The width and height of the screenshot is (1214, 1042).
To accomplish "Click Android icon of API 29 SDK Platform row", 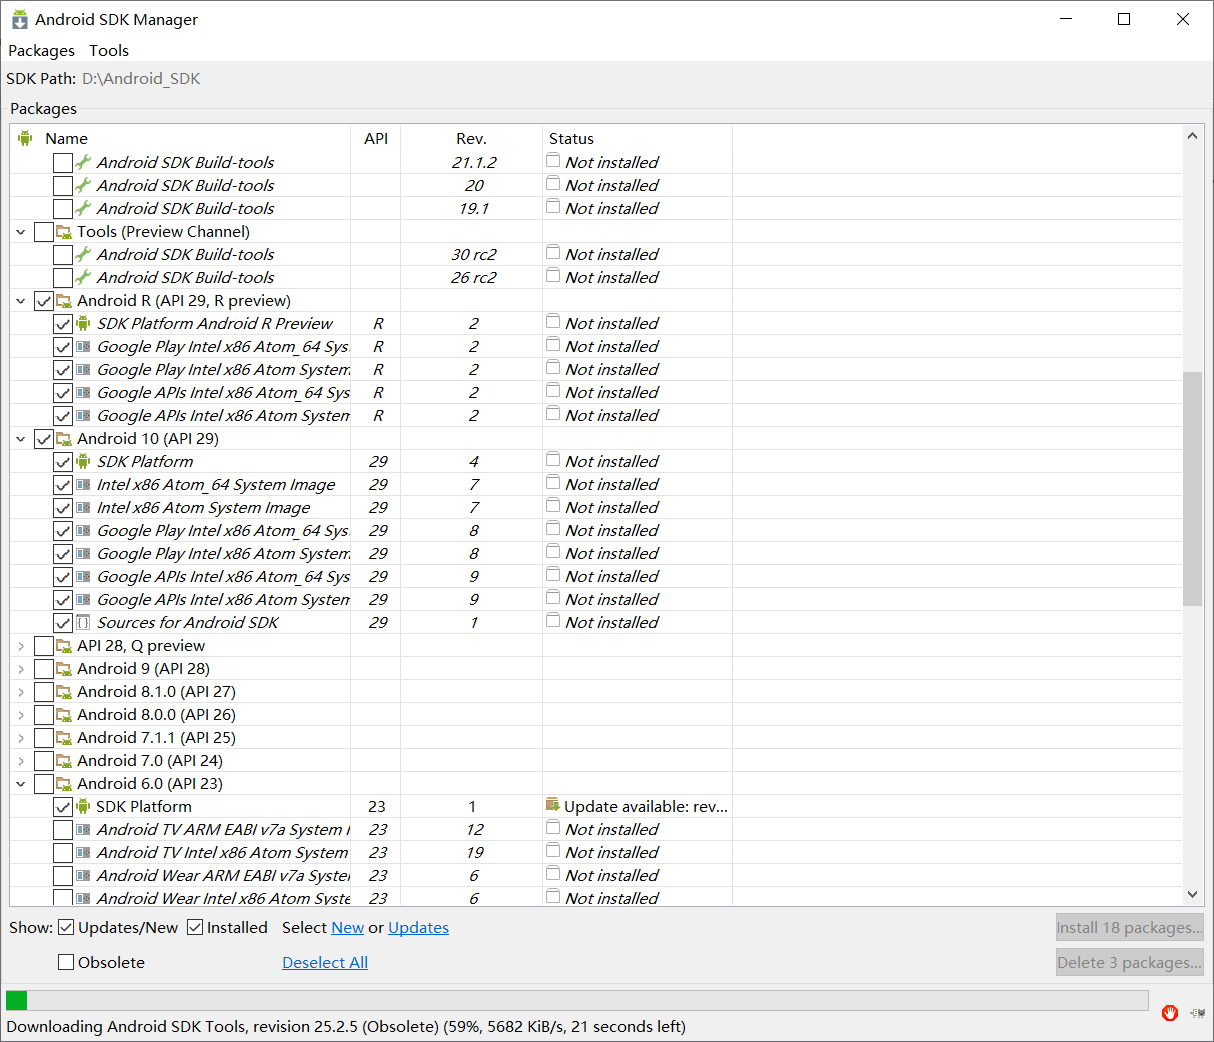I will [x=84, y=461].
